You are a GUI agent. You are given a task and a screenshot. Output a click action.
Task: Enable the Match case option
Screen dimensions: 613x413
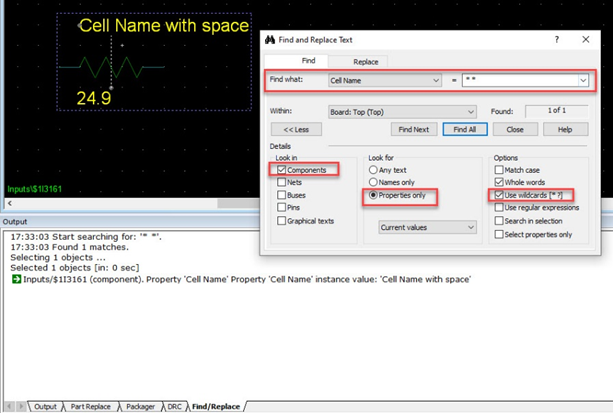(x=499, y=170)
